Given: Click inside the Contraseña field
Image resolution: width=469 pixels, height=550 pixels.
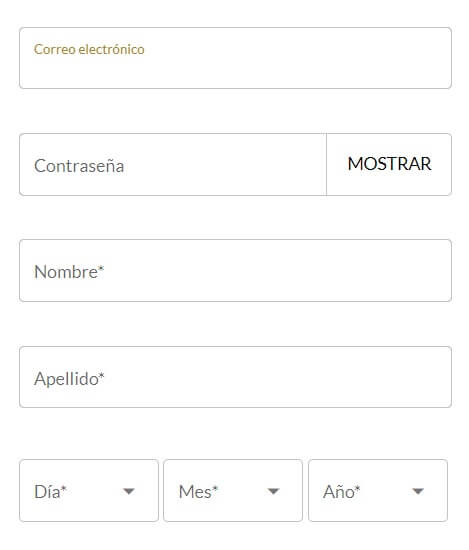Looking at the screenshot, I should pyautogui.click(x=173, y=164).
